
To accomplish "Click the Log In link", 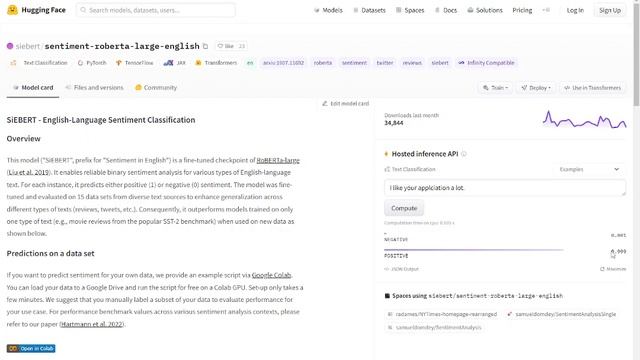I will 575,10.
